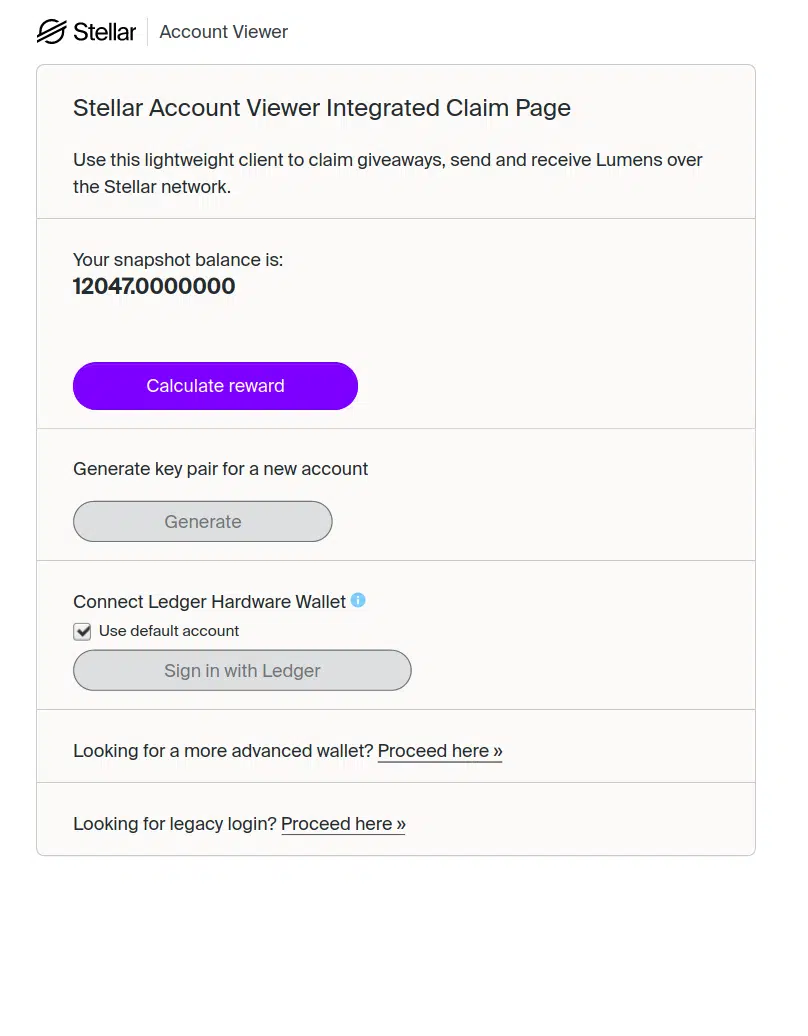Click the Generate key pair button
This screenshot has width=808, height=1036.
[202, 521]
